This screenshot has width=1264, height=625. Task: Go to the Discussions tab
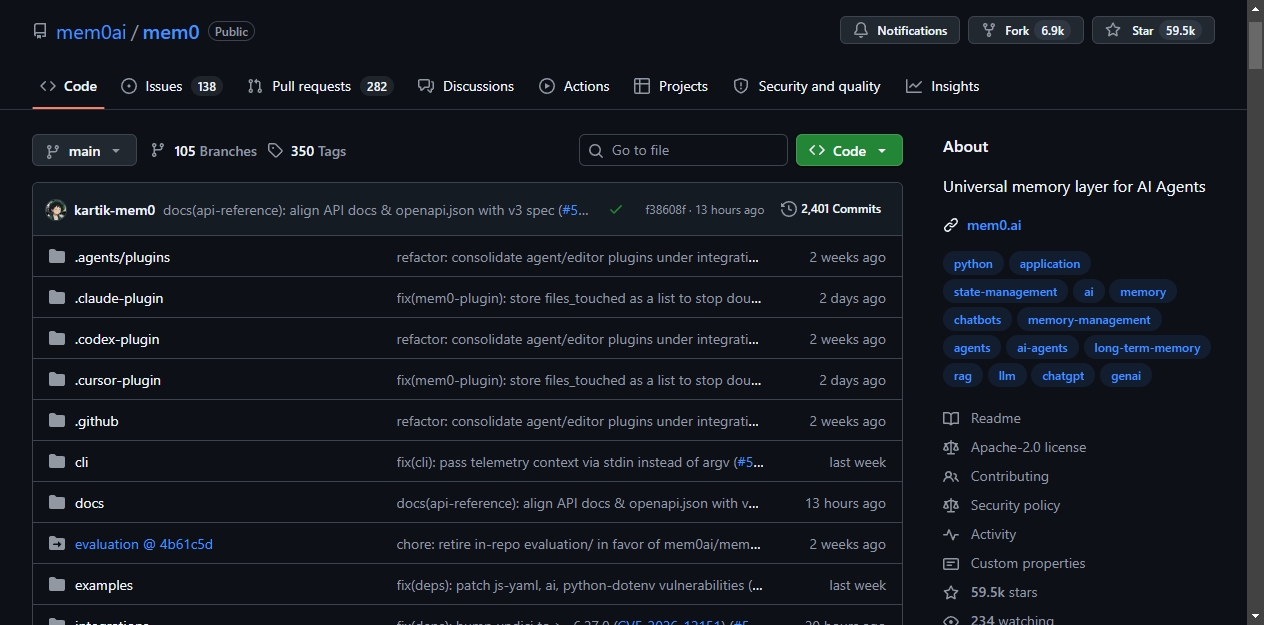coord(466,86)
